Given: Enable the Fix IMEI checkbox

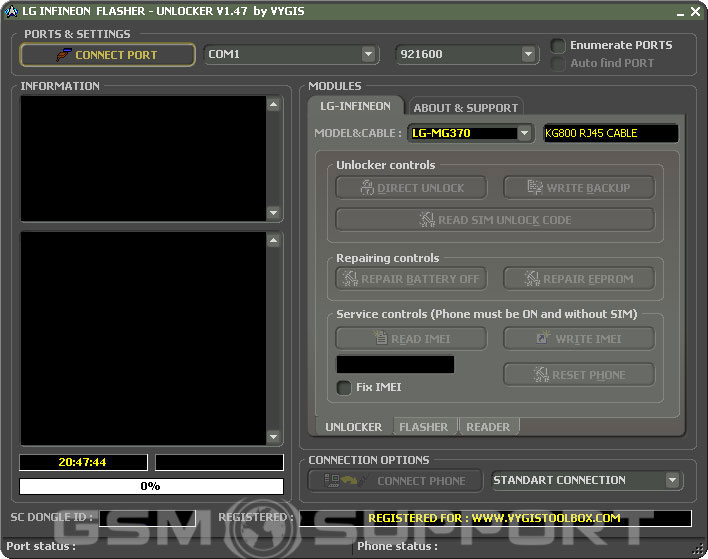Looking at the screenshot, I should 344,387.
